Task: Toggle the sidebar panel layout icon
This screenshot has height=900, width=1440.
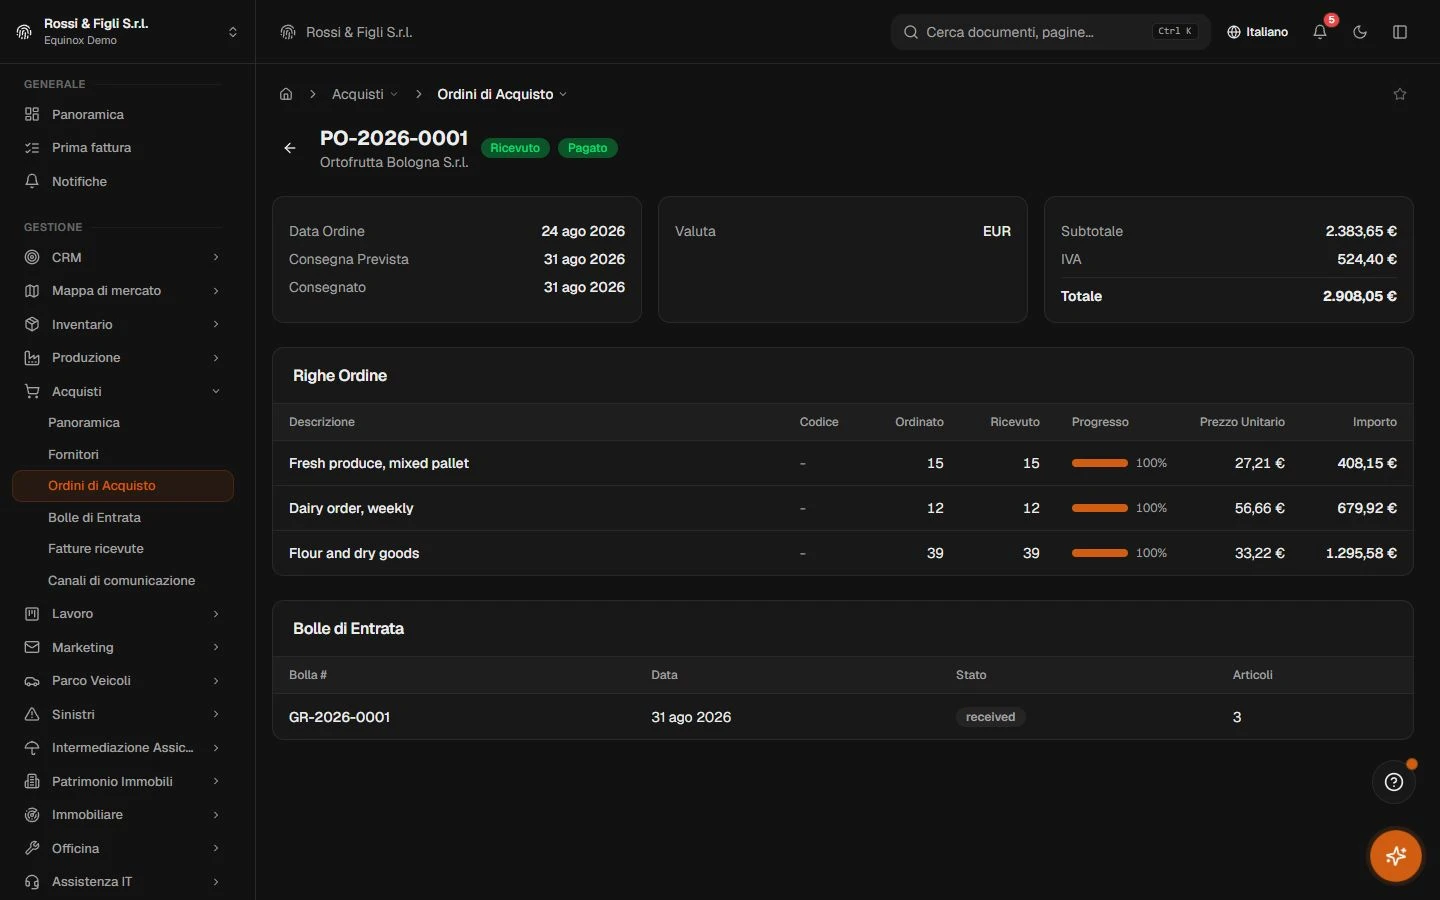Action: pos(1400,32)
